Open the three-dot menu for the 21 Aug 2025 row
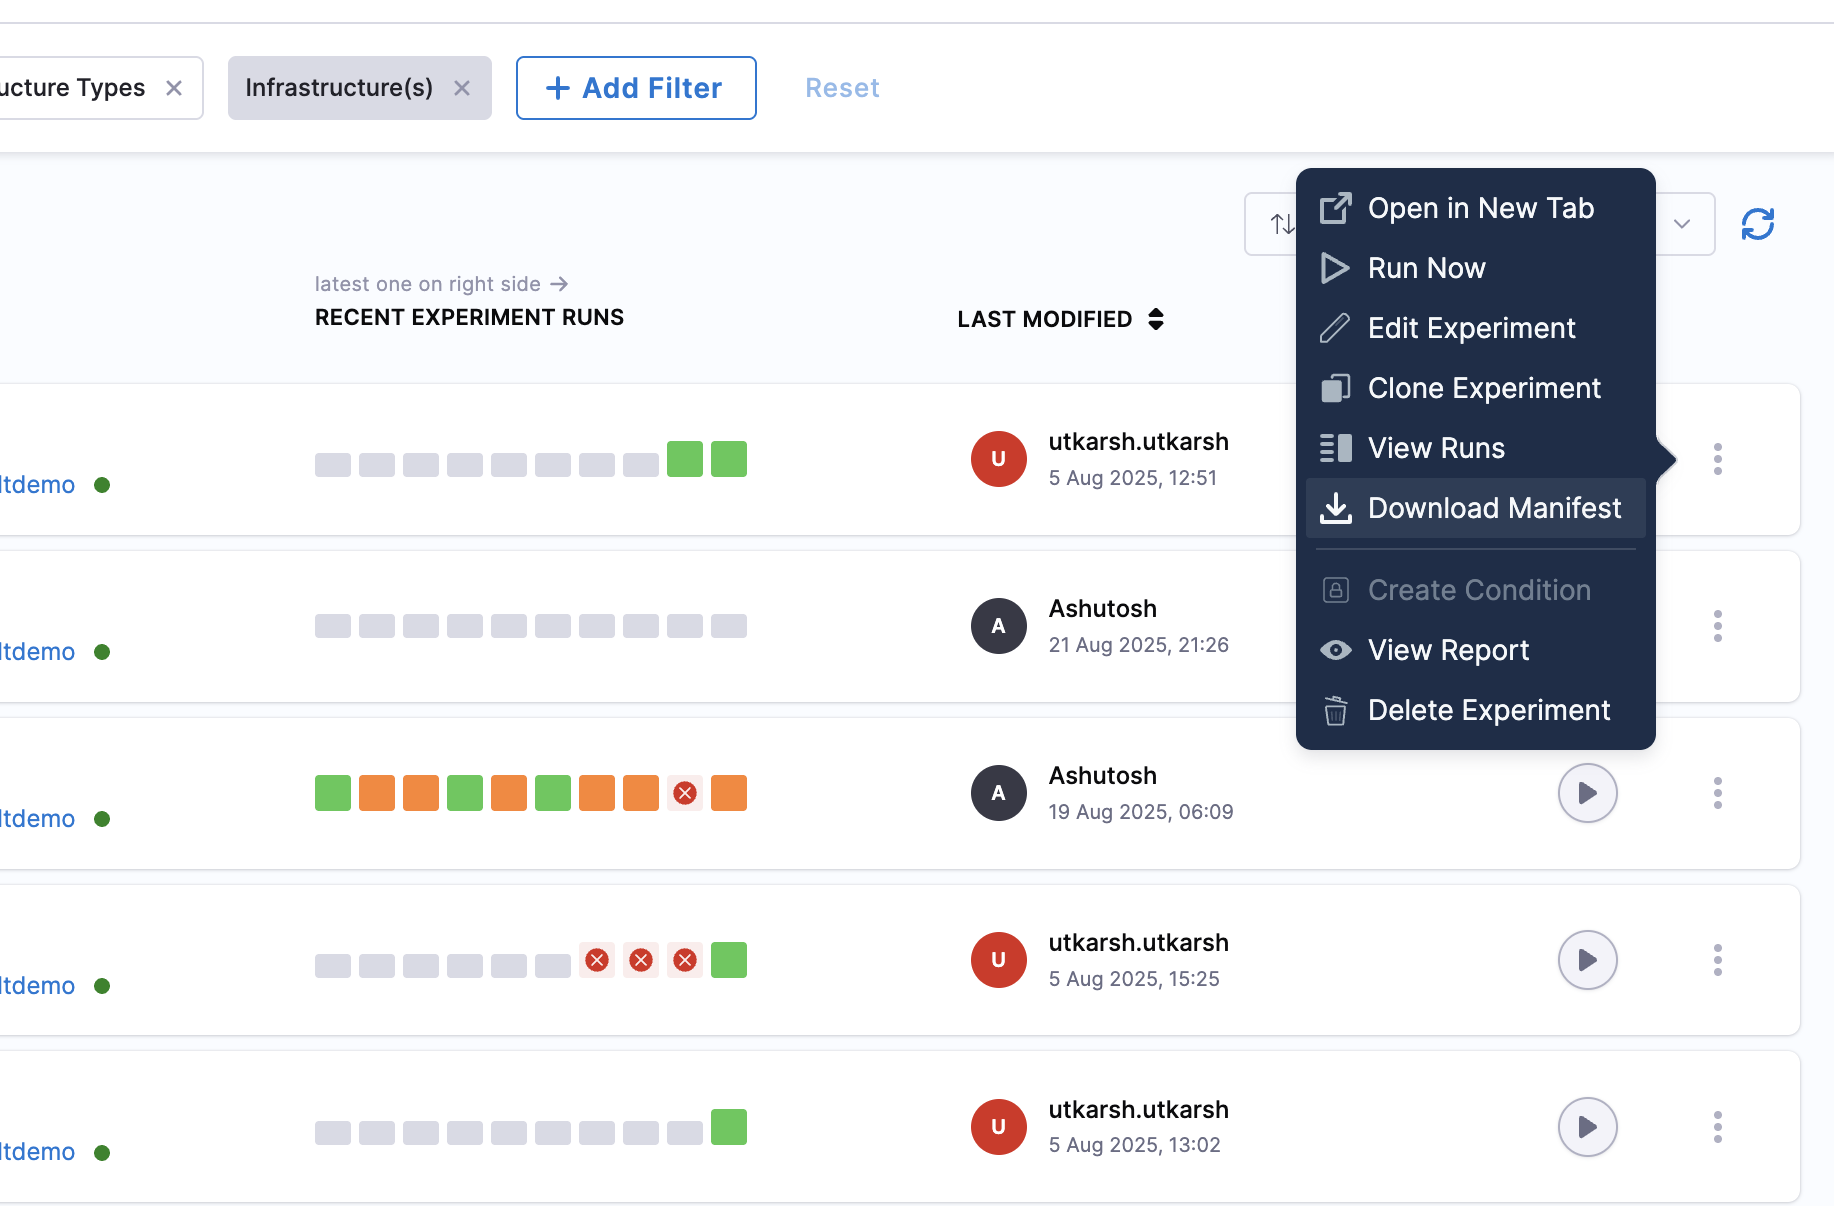1834x1206 pixels. (x=1717, y=626)
